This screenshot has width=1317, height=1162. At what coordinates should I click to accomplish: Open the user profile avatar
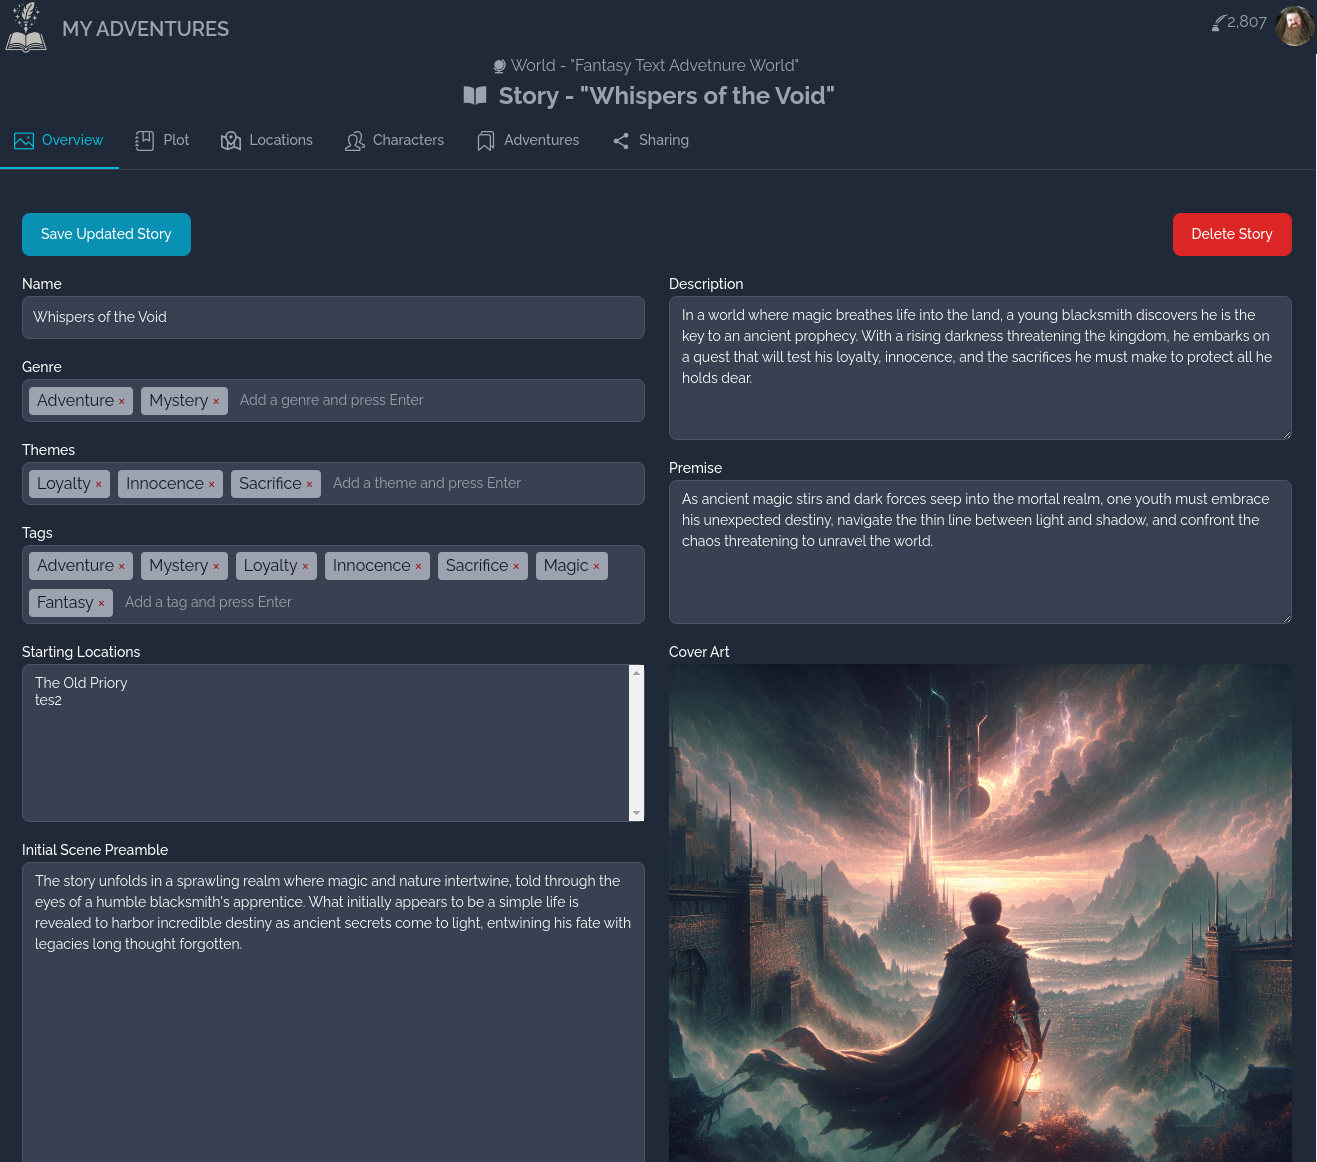point(1295,26)
